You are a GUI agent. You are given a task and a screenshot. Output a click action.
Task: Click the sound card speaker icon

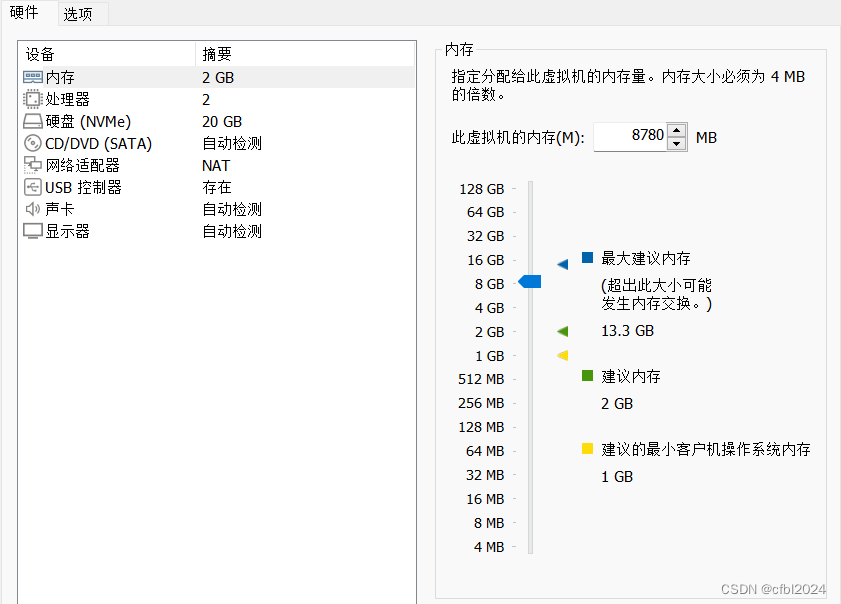(x=33, y=209)
